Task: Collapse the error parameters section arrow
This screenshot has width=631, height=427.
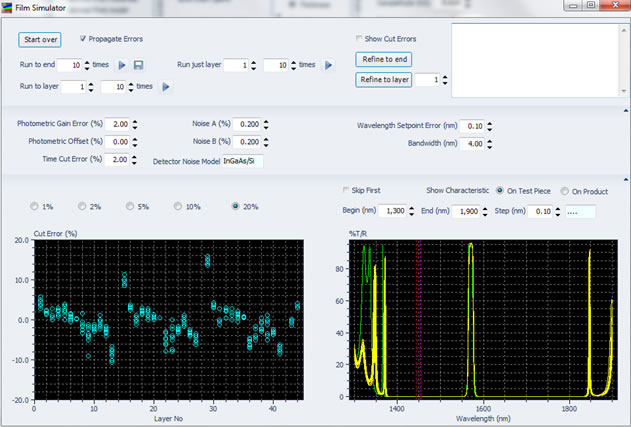Action: [x=626, y=110]
